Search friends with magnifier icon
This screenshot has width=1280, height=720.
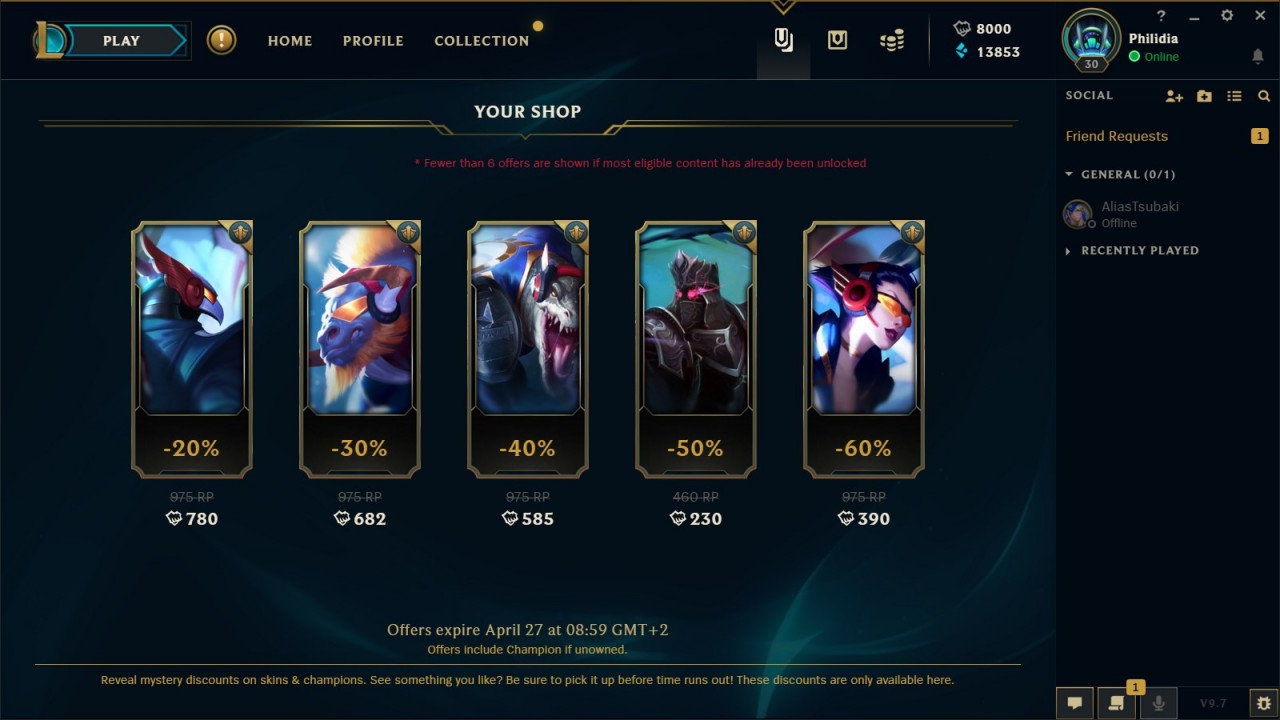(x=1264, y=96)
